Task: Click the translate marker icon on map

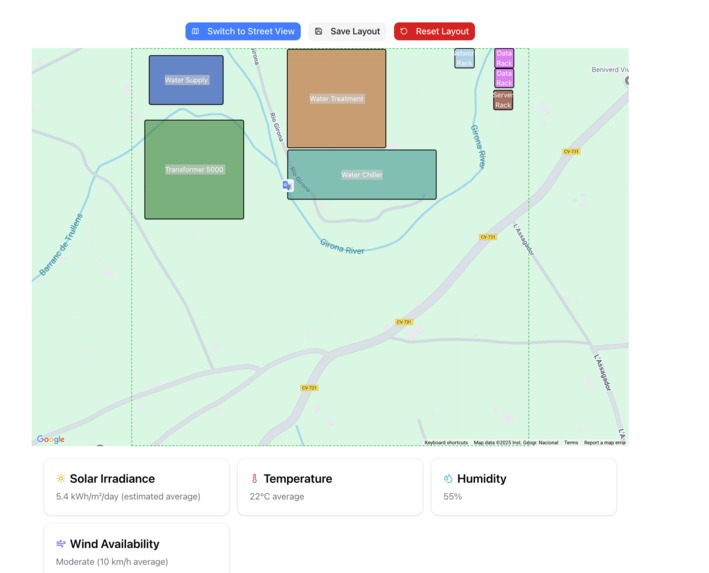Action: coord(287,185)
